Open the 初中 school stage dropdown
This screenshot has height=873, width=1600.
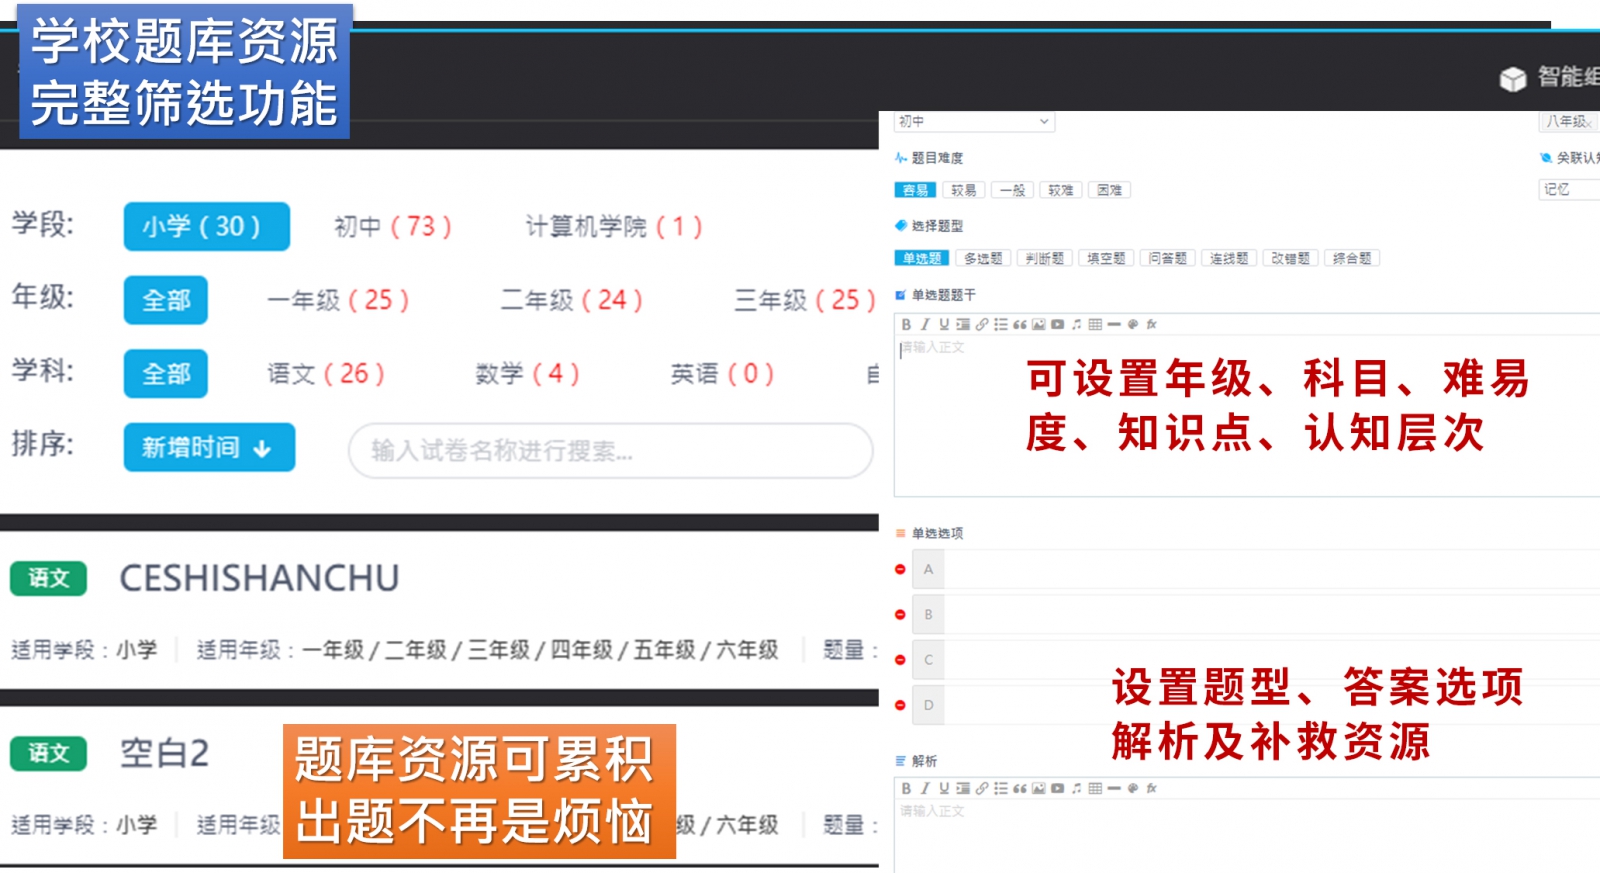pyautogui.click(x=973, y=121)
